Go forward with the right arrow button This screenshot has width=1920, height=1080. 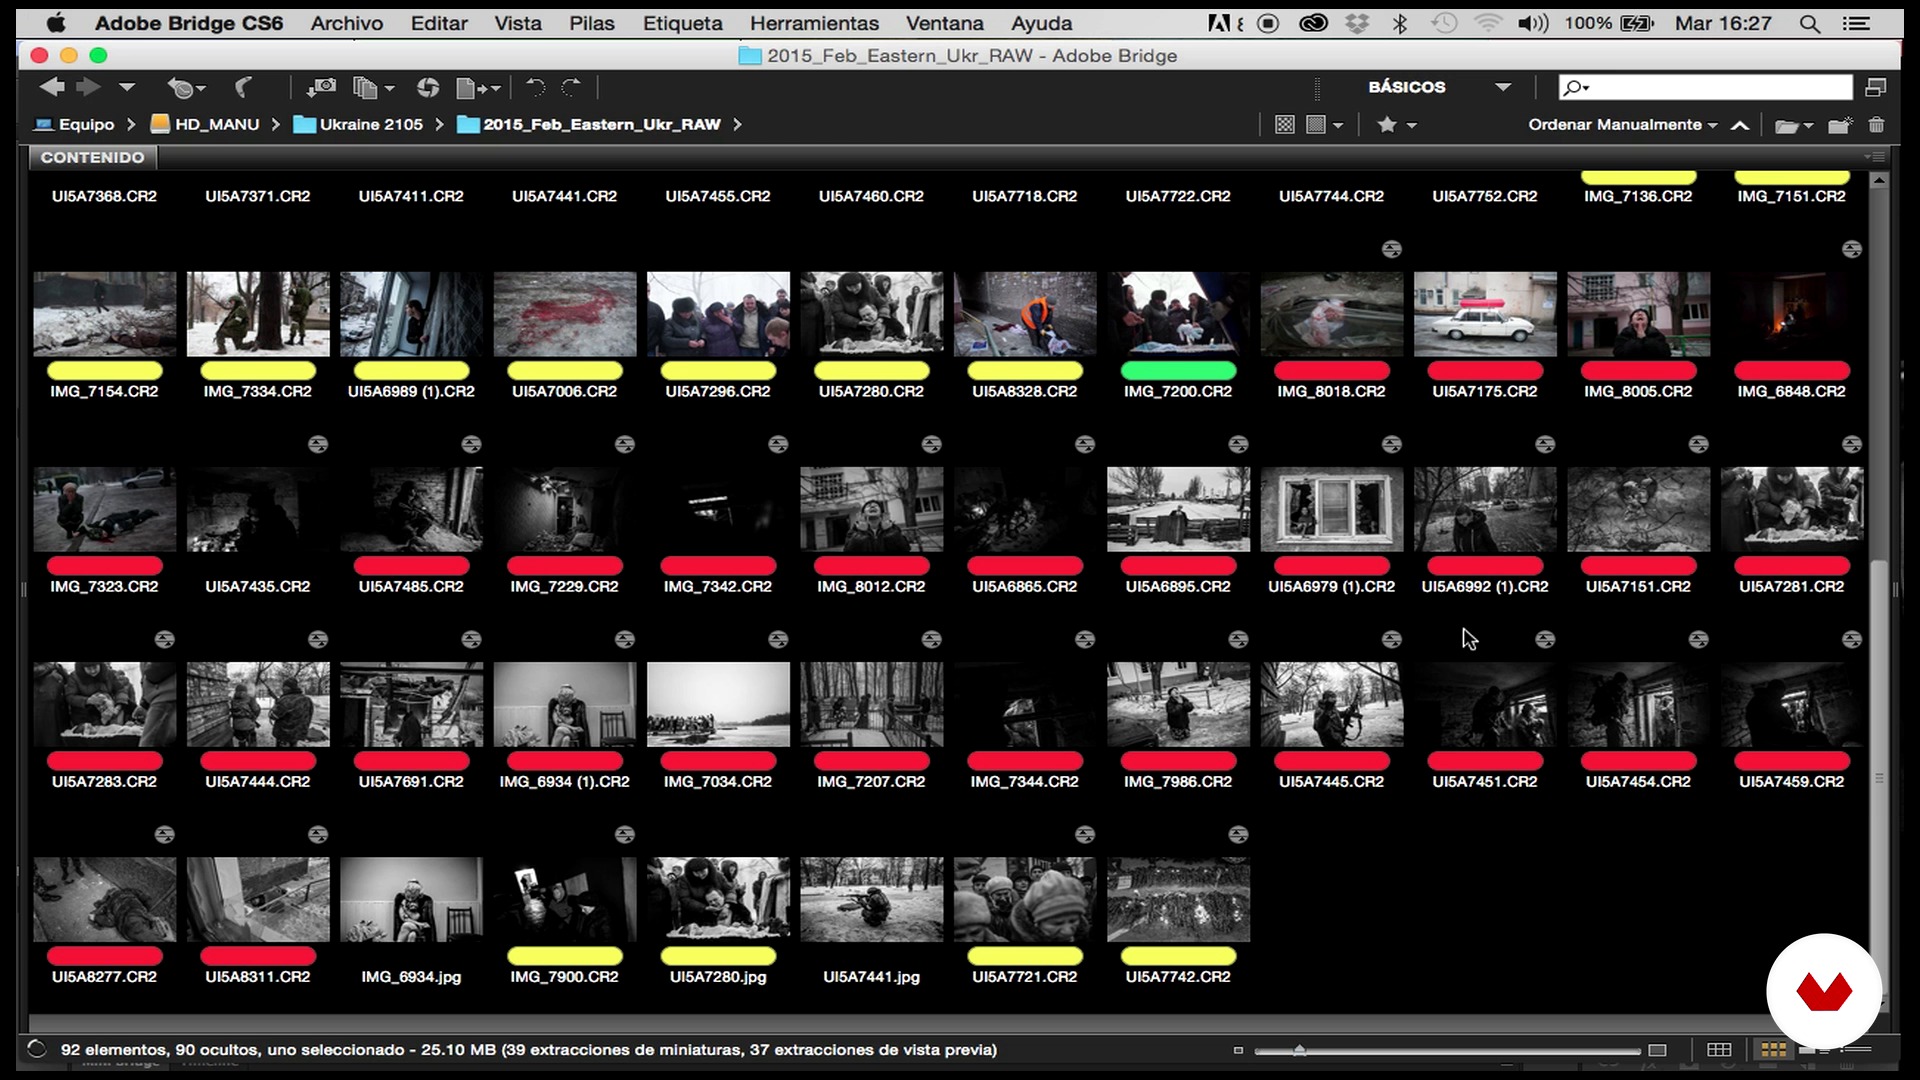[x=89, y=88]
